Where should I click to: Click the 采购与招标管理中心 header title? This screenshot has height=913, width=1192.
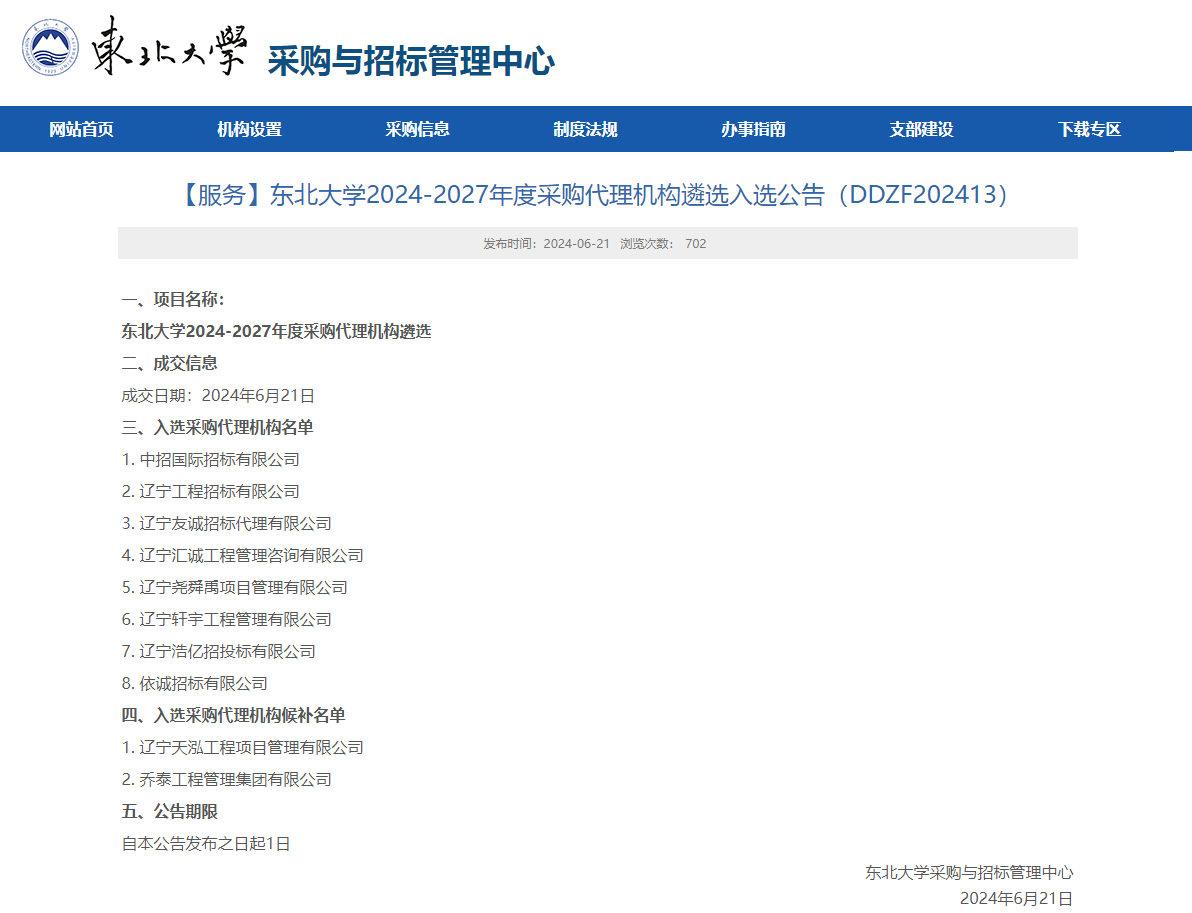click(411, 61)
